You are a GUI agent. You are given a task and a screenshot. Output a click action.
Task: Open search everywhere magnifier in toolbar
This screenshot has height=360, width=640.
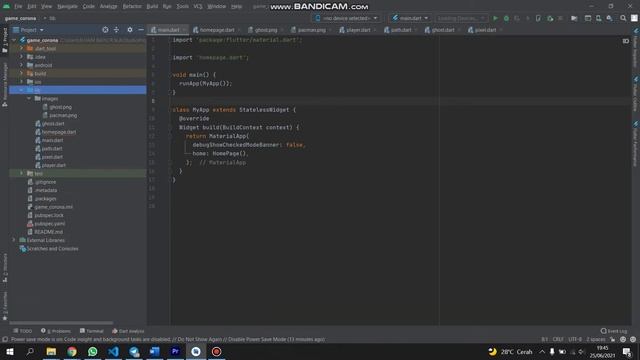click(x=623, y=18)
